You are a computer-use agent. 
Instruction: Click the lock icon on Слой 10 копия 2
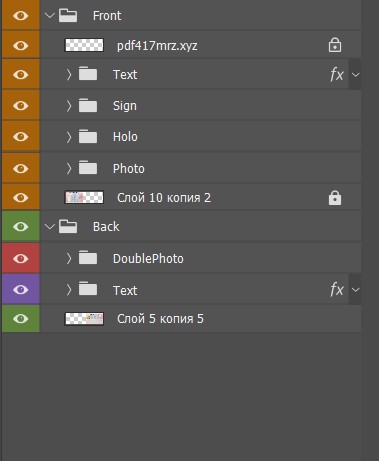pyautogui.click(x=335, y=198)
